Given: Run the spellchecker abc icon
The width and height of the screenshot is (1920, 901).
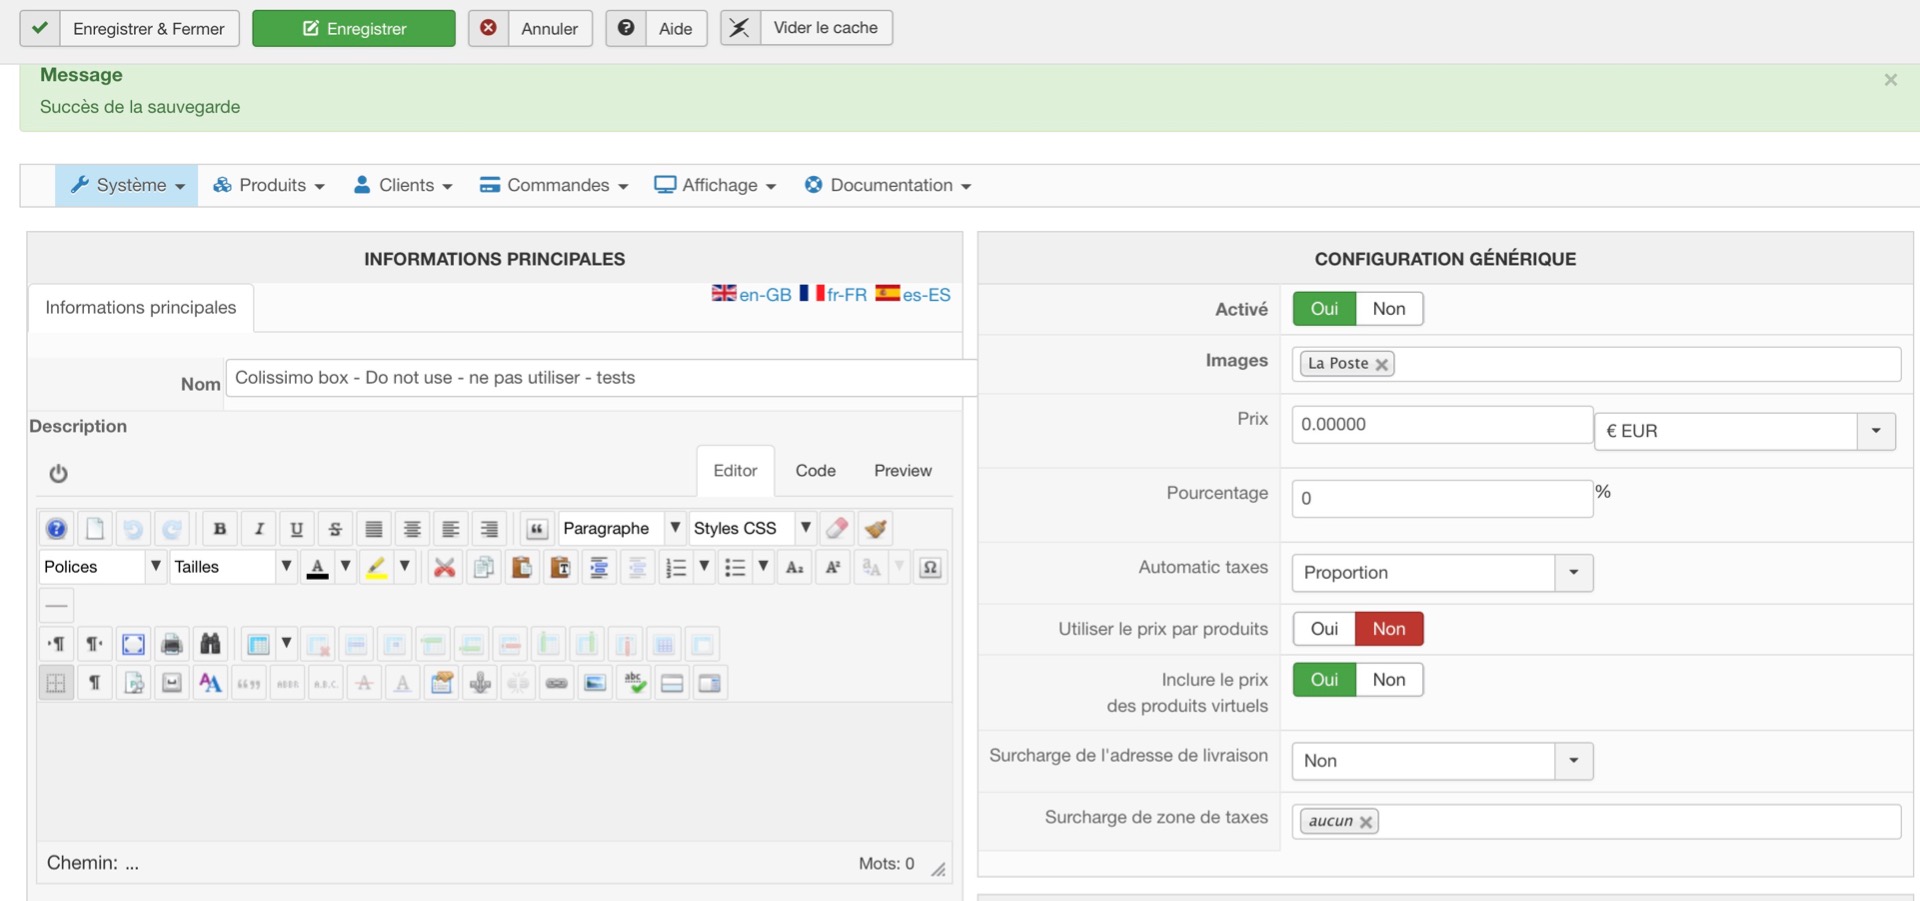Looking at the screenshot, I should tap(634, 683).
